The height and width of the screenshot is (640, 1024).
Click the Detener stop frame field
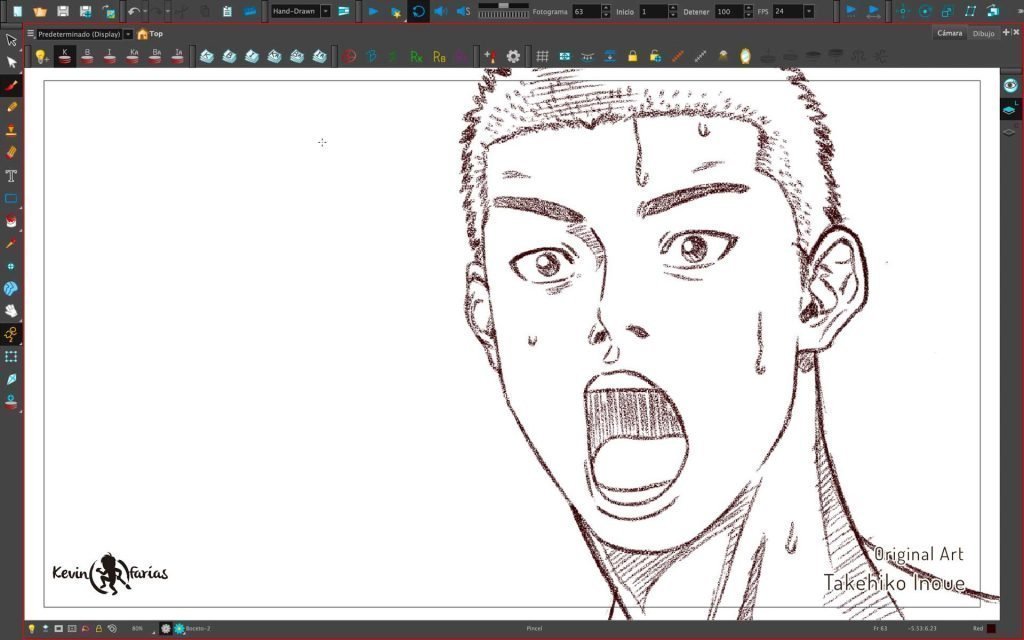729,11
